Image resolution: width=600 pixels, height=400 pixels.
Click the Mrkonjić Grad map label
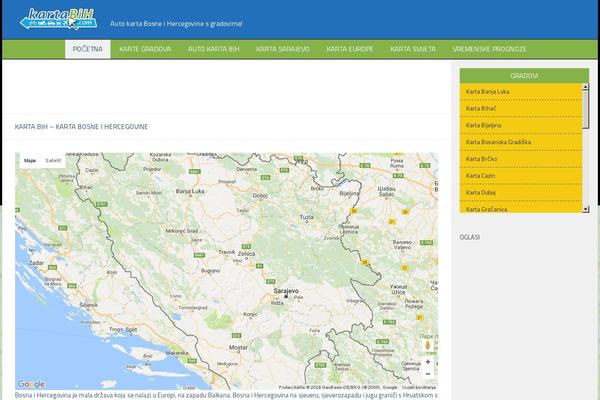182,231
